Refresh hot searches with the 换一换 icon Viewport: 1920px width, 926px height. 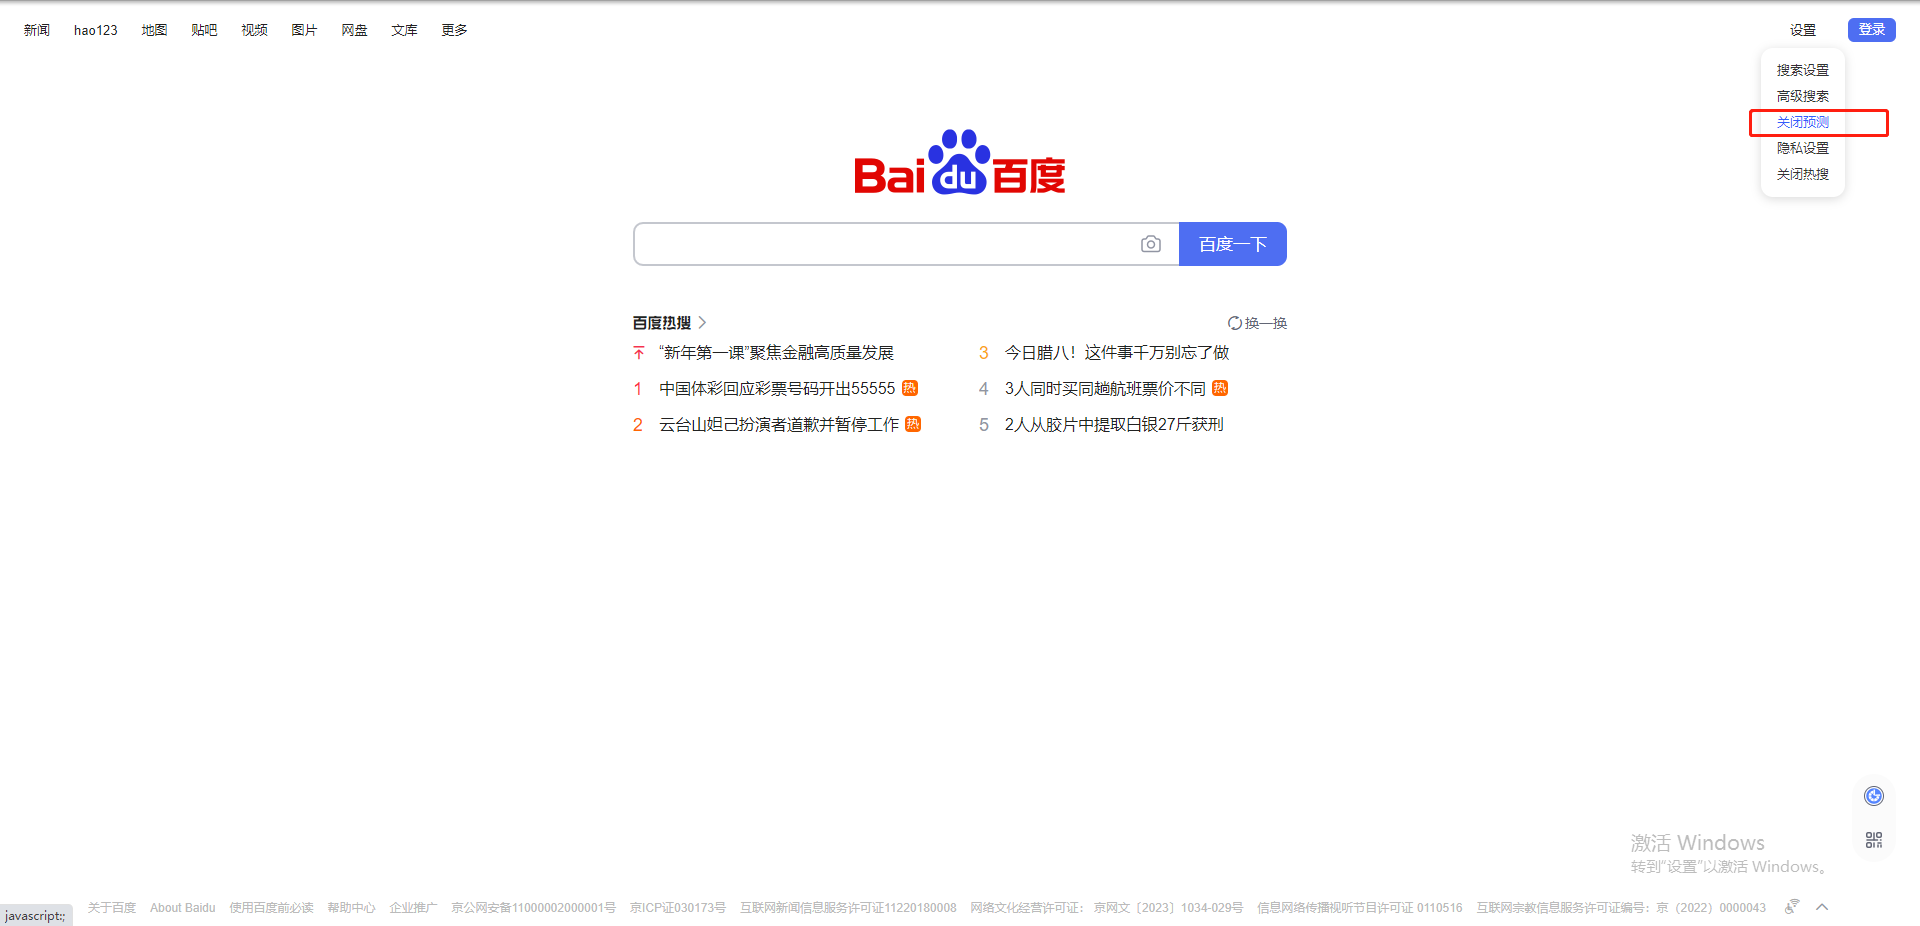pos(1235,323)
